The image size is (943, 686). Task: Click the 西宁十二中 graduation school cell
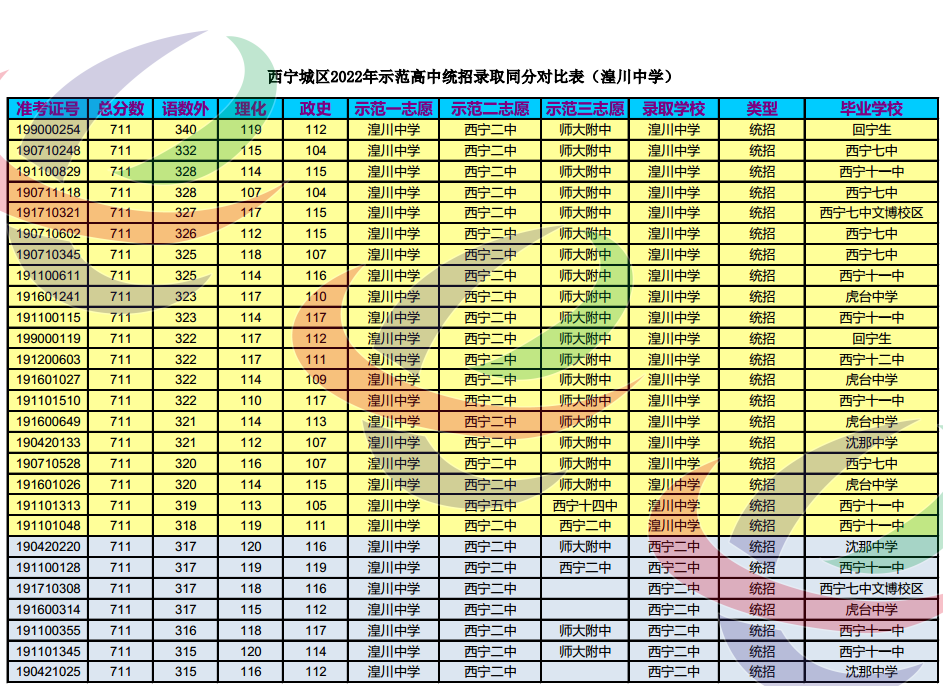tap(871, 359)
